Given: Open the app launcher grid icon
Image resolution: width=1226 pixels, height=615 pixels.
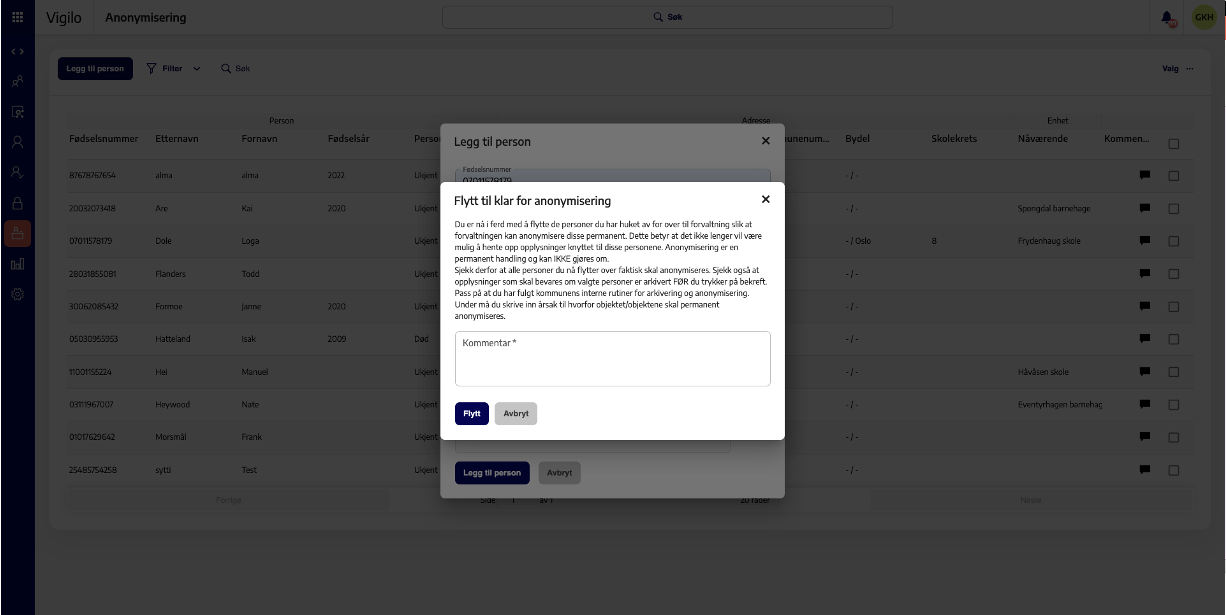Looking at the screenshot, I should (x=18, y=17).
